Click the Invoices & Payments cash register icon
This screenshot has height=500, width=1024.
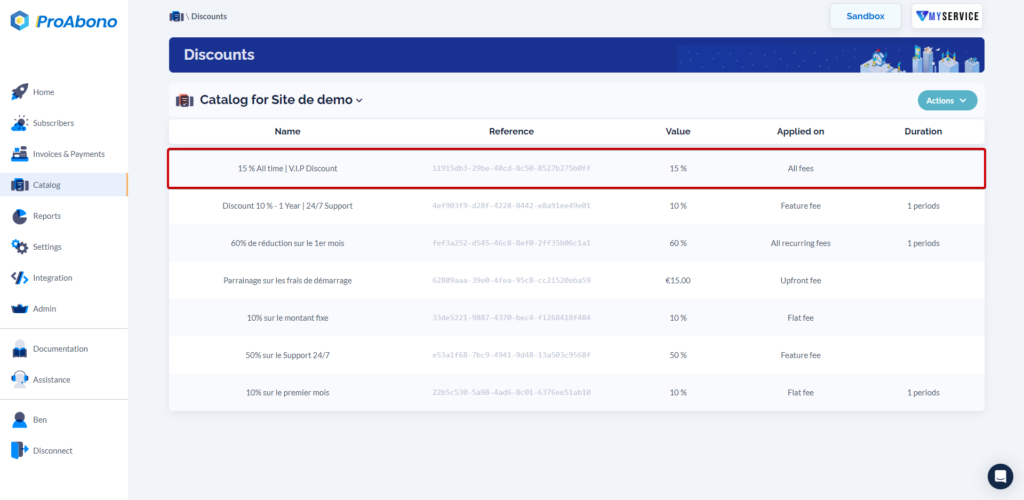20,154
